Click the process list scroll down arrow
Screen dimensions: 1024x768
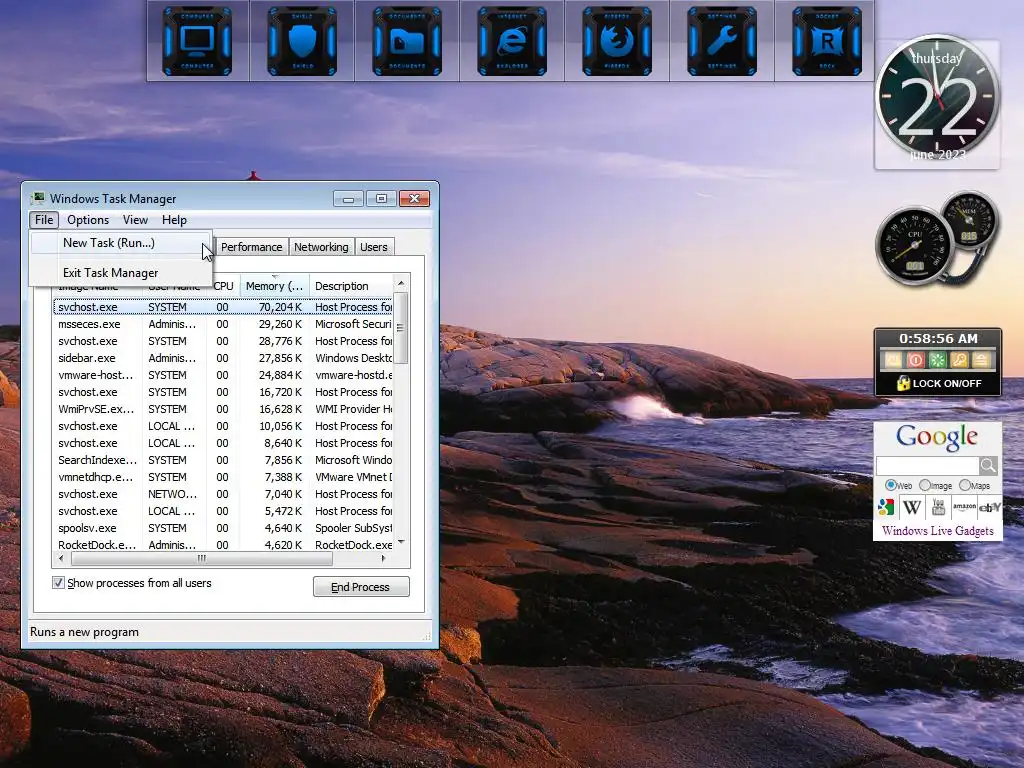[x=401, y=542]
